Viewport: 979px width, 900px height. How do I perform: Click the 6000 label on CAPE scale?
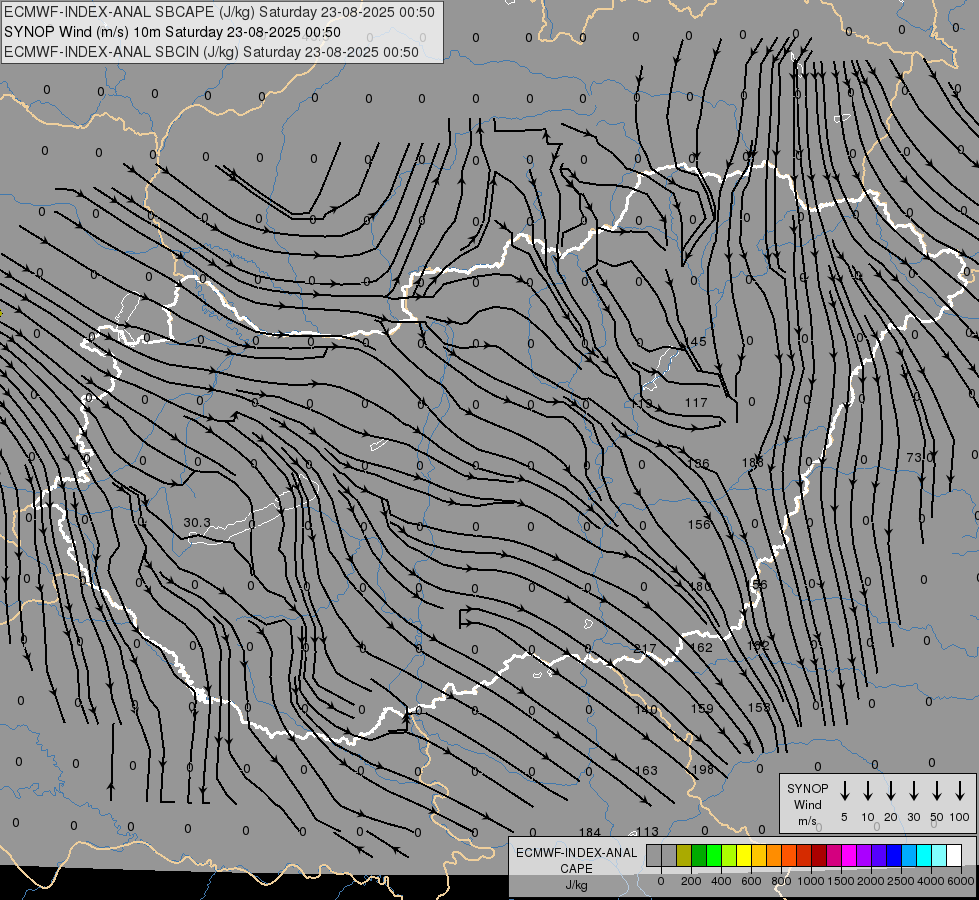coord(961,881)
